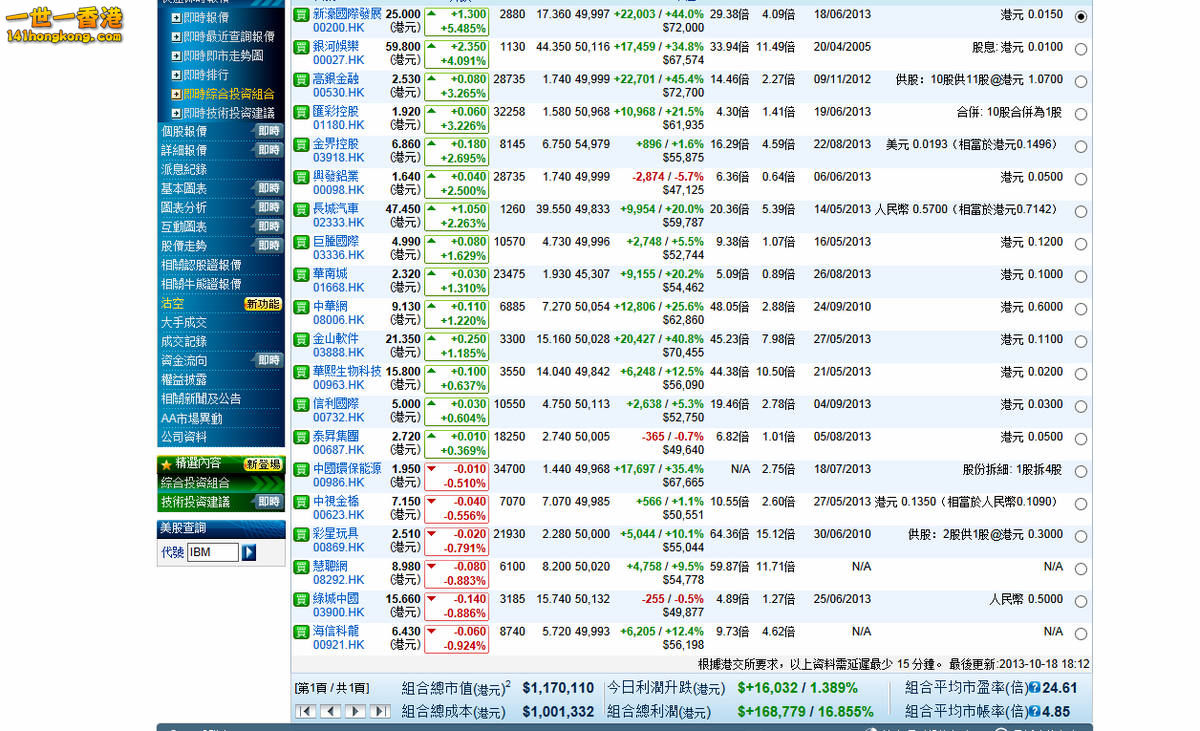
Task: Select radio button for 匯彩控股 row
Action: point(1081,114)
